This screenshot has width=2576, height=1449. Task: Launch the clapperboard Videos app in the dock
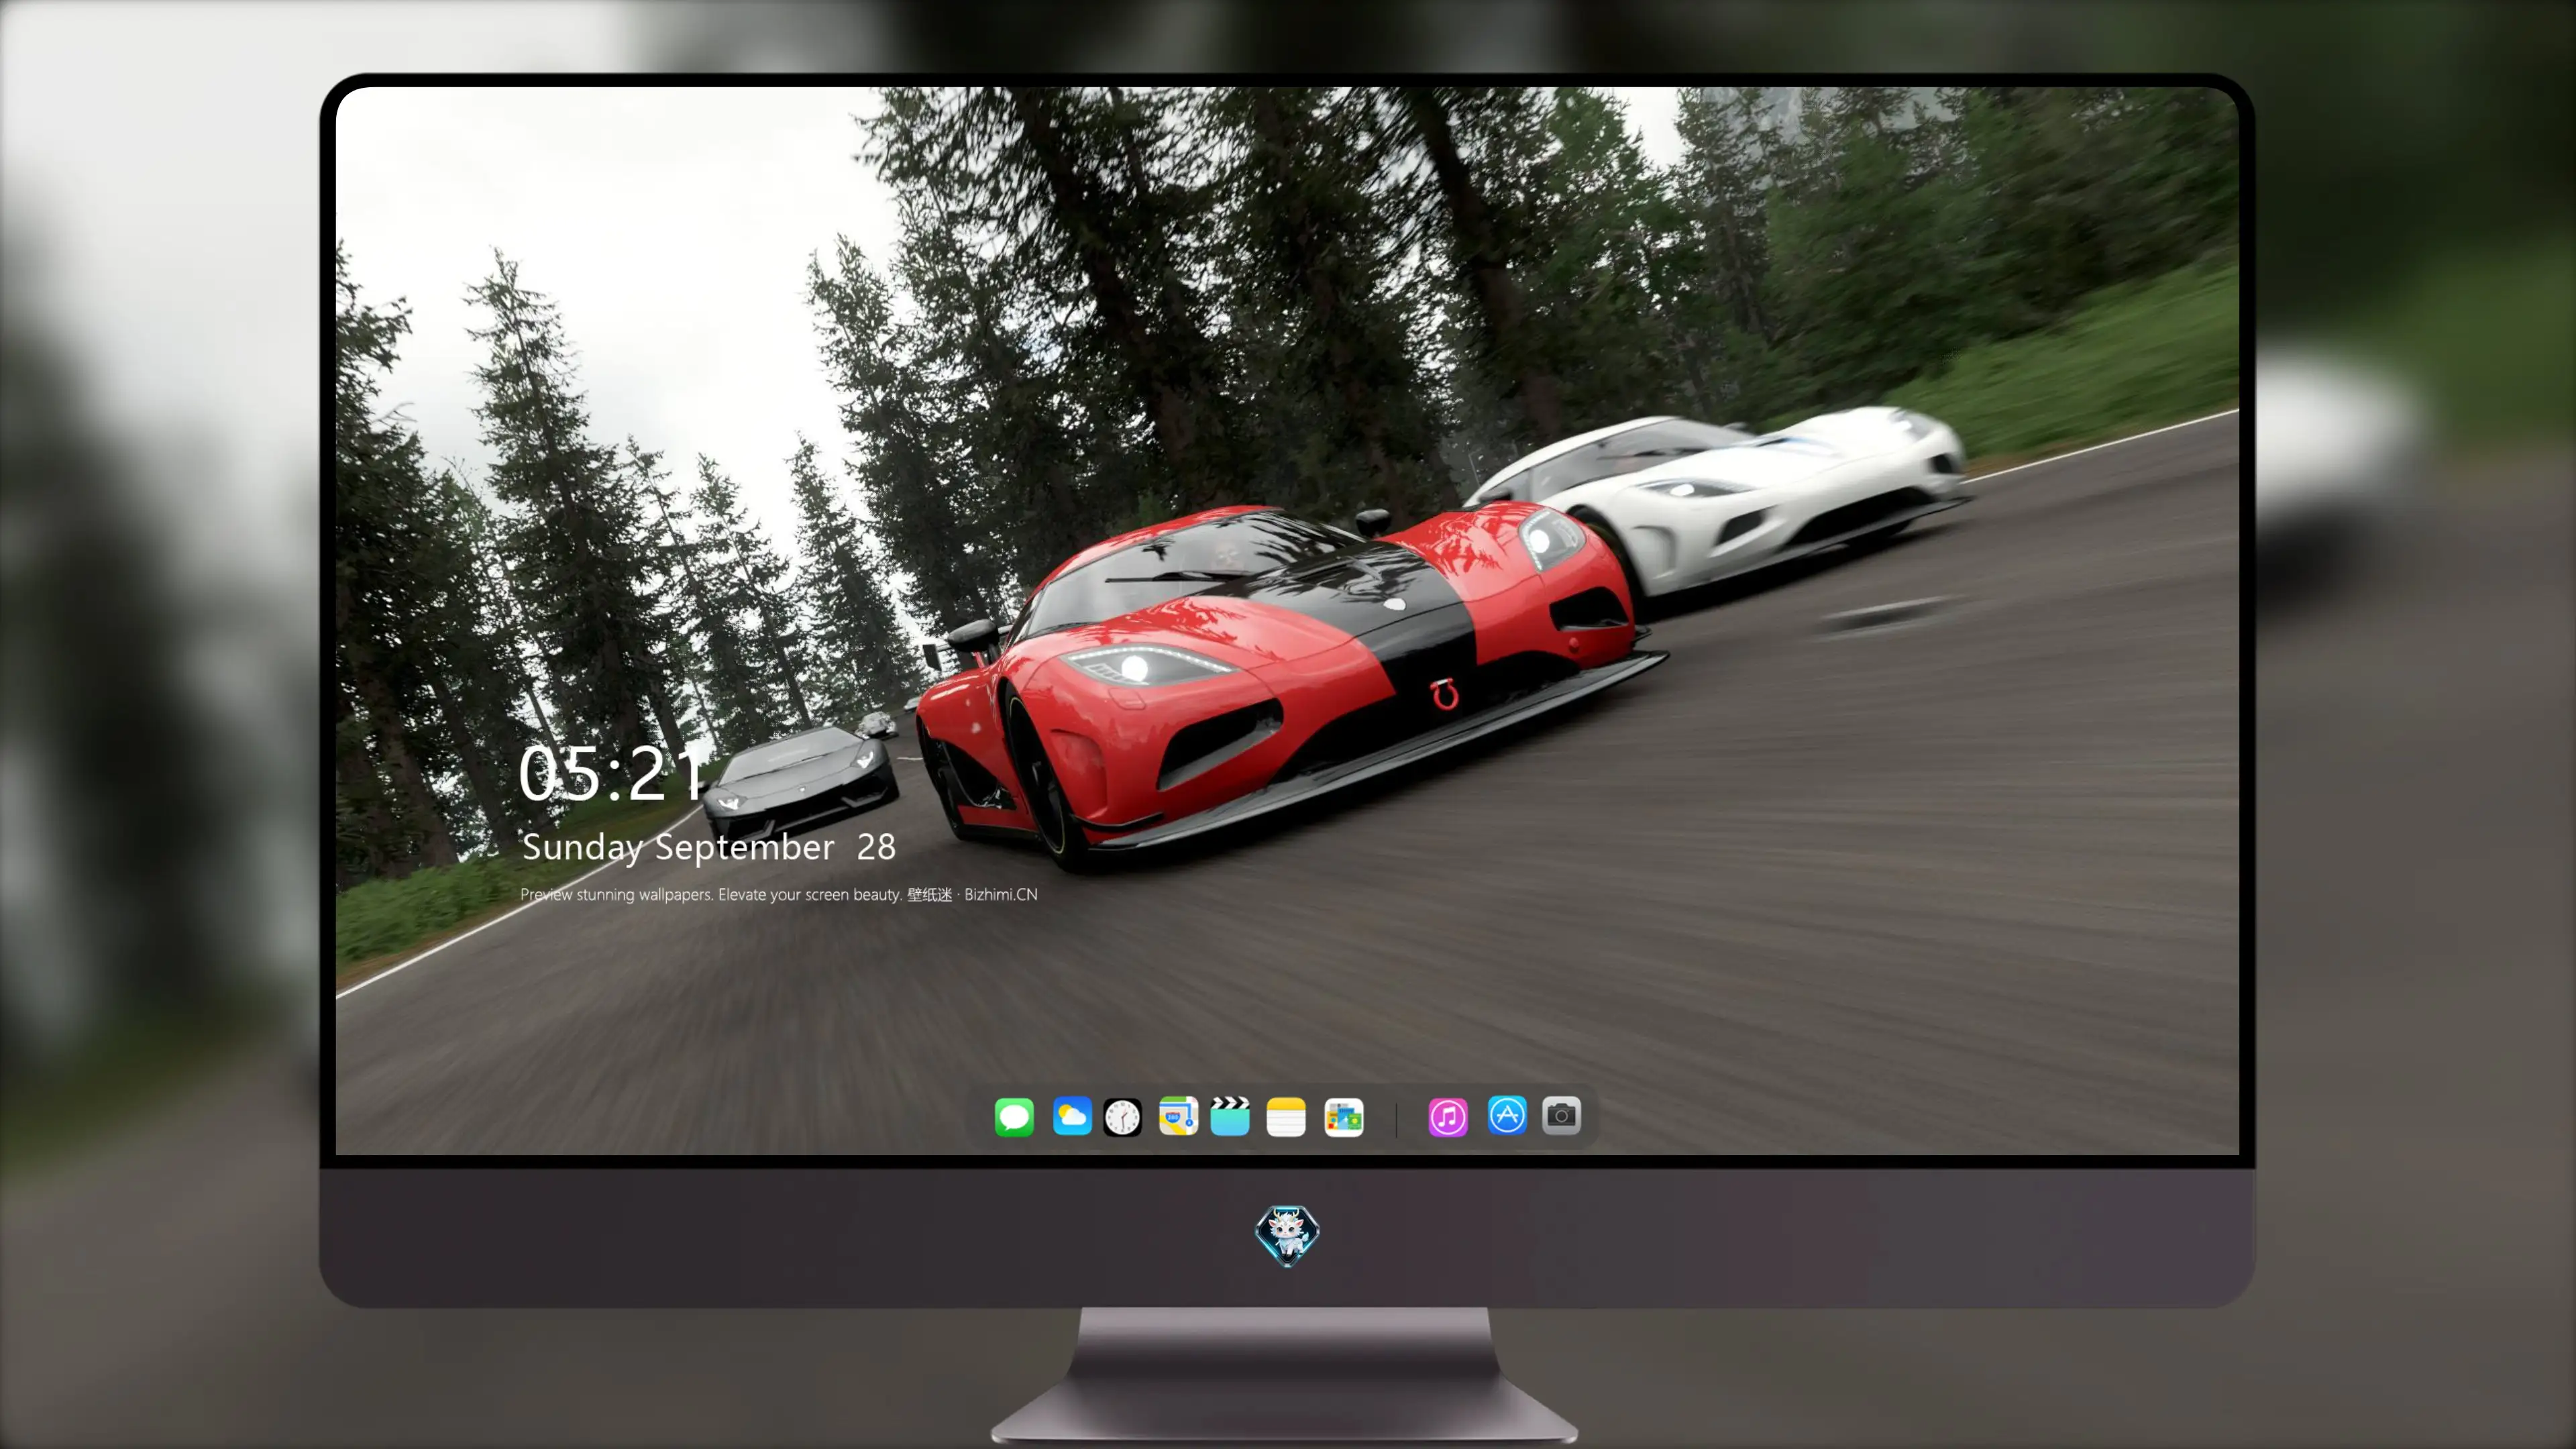coord(1230,1116)
